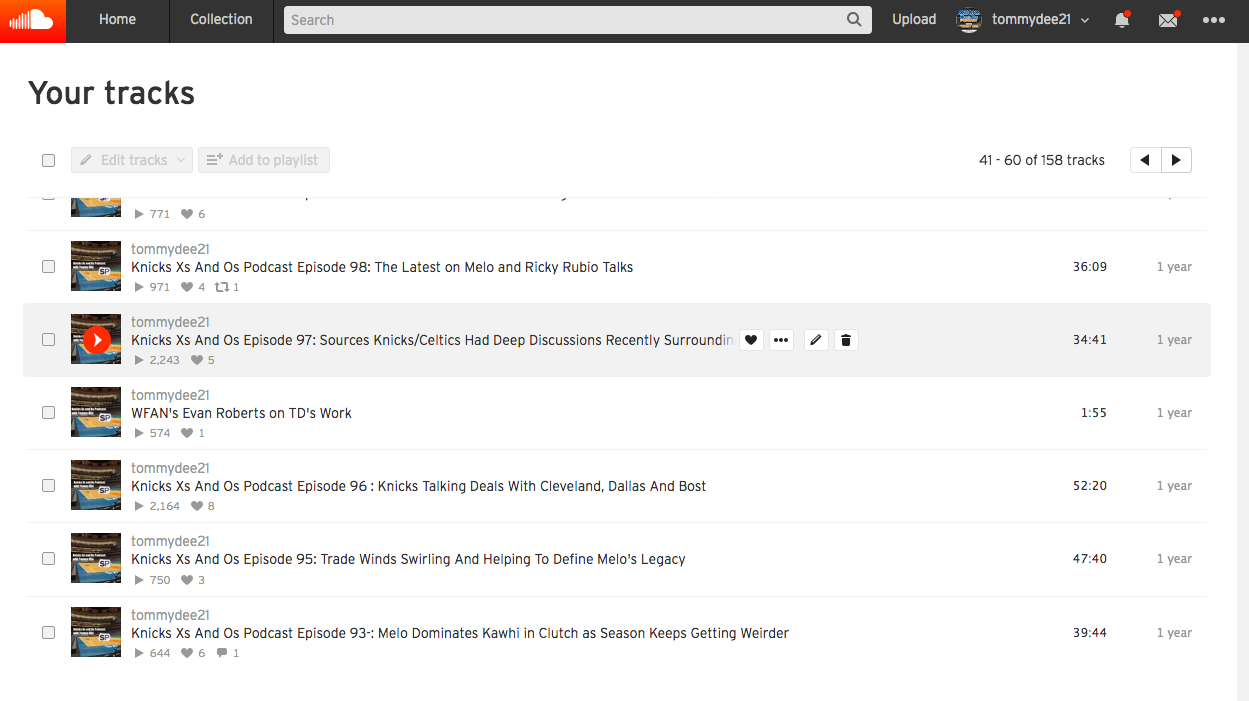This screenshot has width=1249, height=701.
Task: Select the Episode 97 track checkbox
Action: (x=48, y=340)
